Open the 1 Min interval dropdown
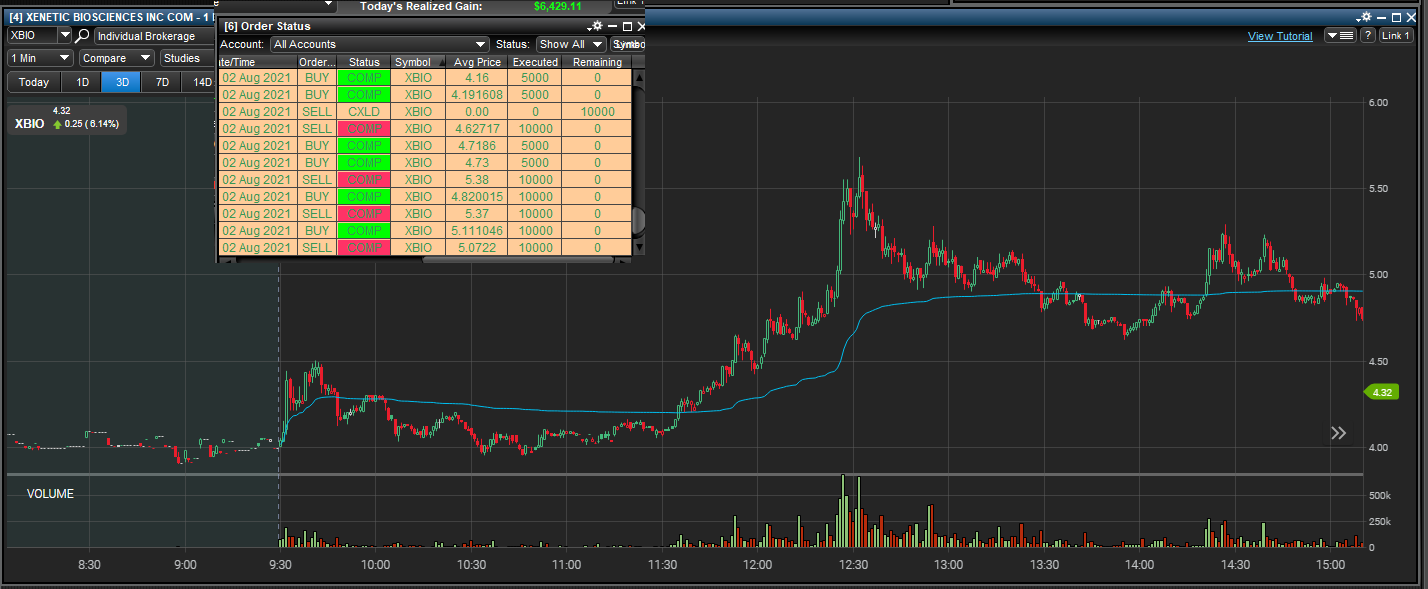 (x=39, y=58)
